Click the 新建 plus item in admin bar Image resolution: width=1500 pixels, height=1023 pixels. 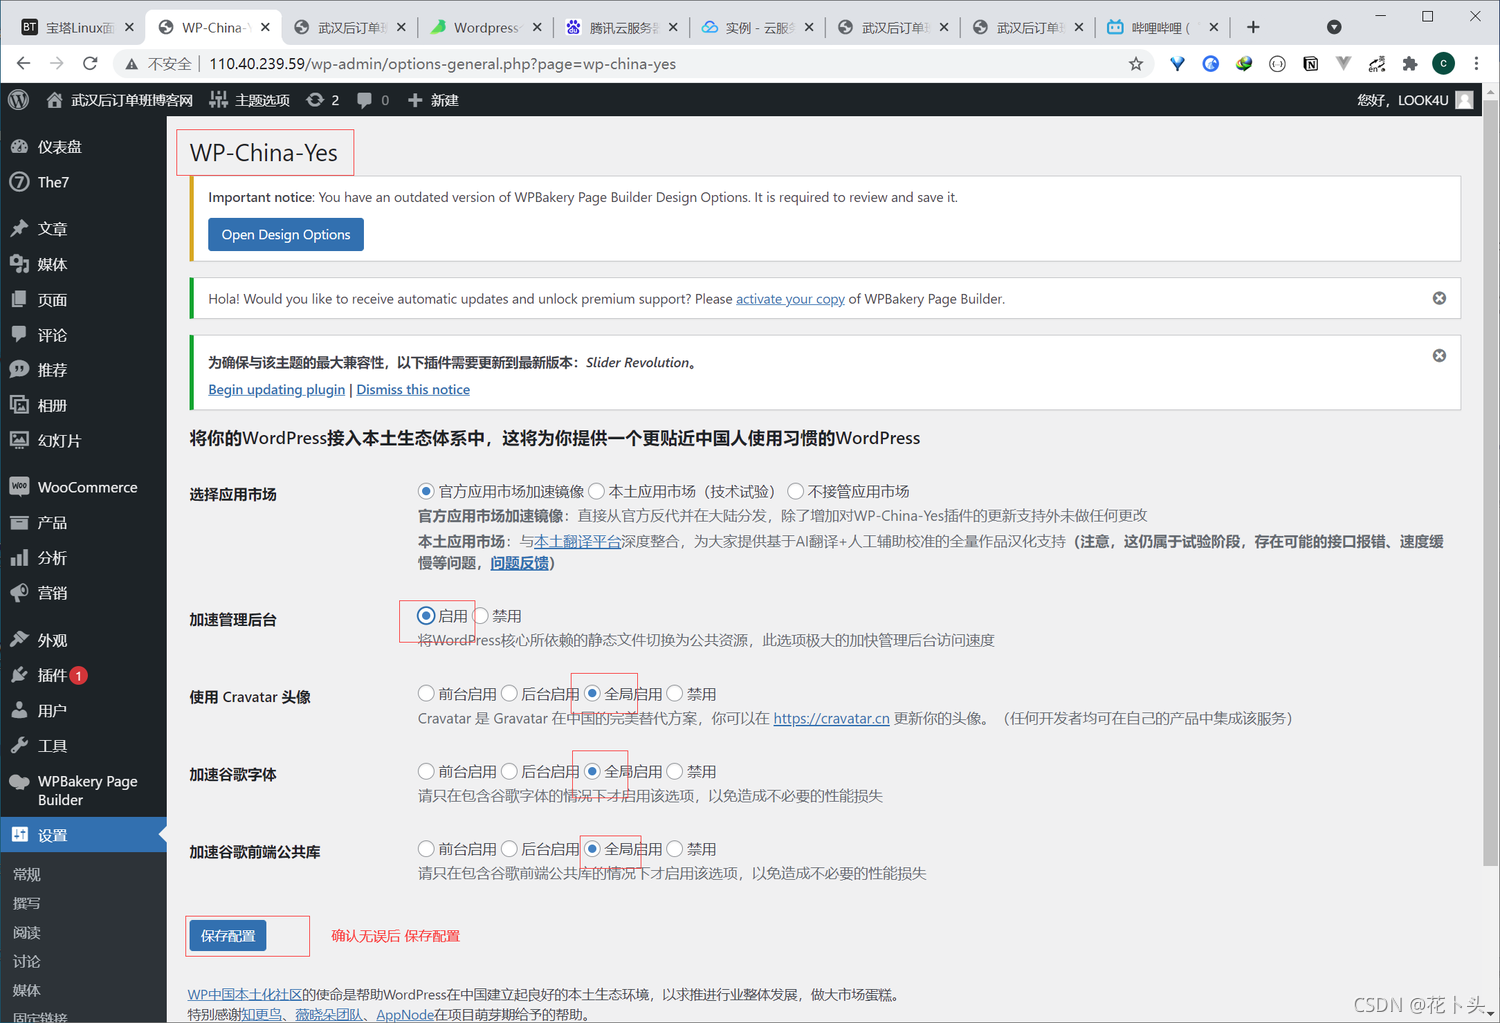433,100
